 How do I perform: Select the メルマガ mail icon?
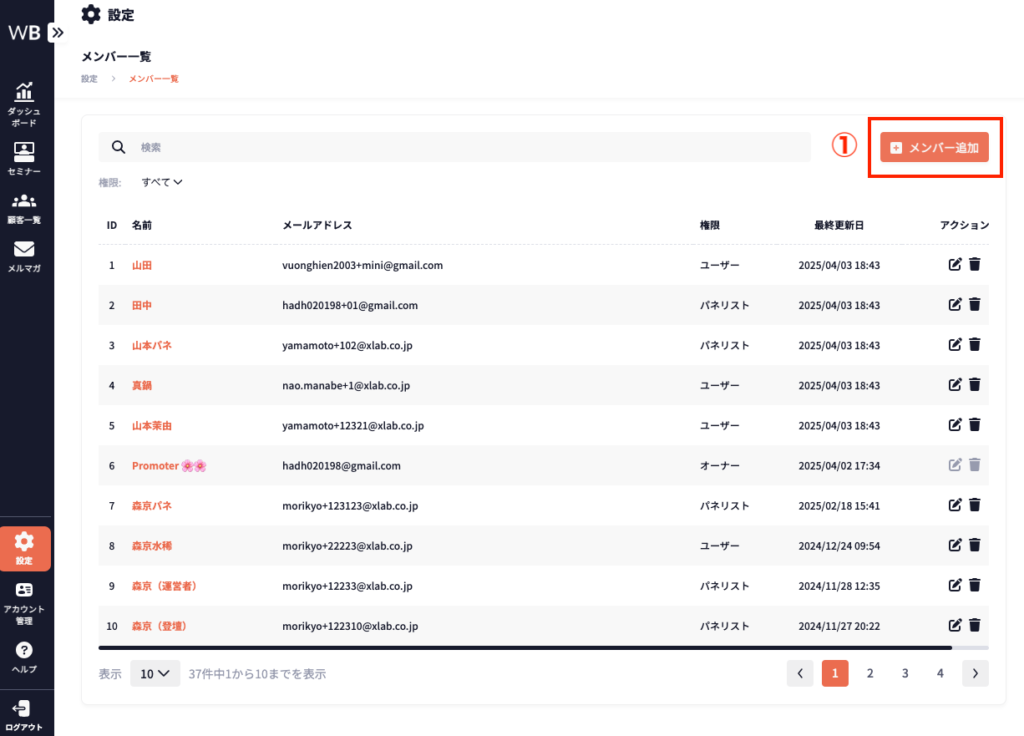[24, 250]
